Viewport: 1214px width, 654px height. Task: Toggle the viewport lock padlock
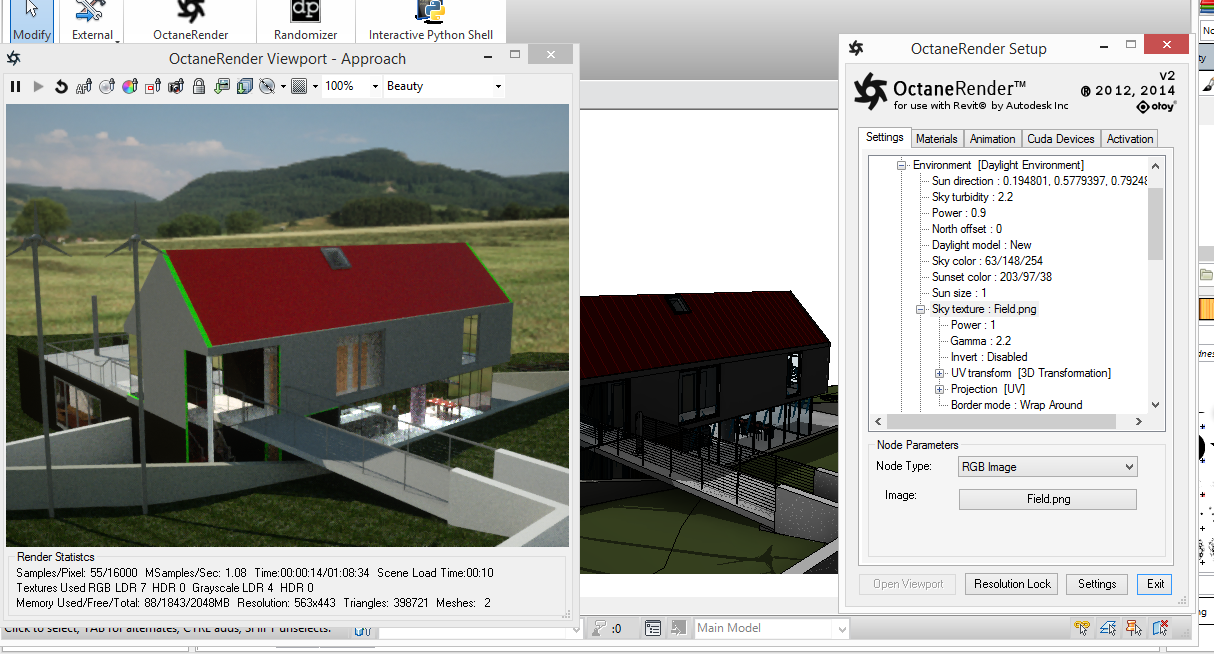pos(199,87)
